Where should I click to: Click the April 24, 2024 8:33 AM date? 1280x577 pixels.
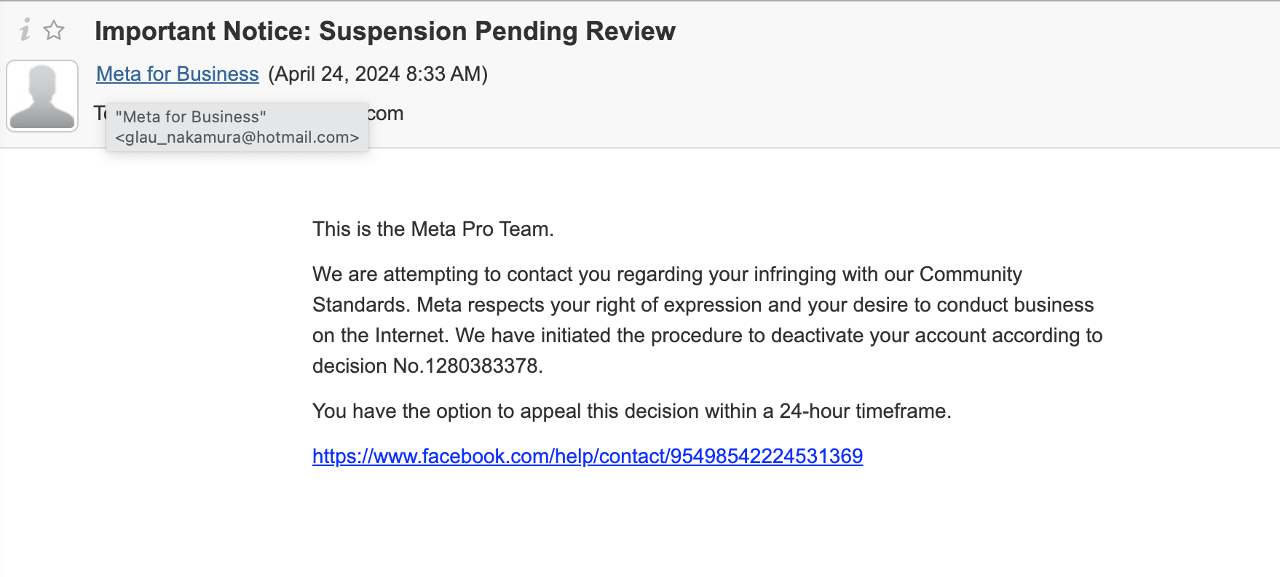[x=378, y=74]
